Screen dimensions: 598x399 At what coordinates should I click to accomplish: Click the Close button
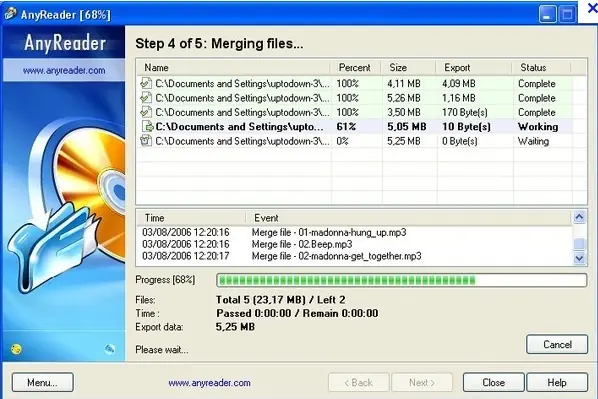coord(494,382)
